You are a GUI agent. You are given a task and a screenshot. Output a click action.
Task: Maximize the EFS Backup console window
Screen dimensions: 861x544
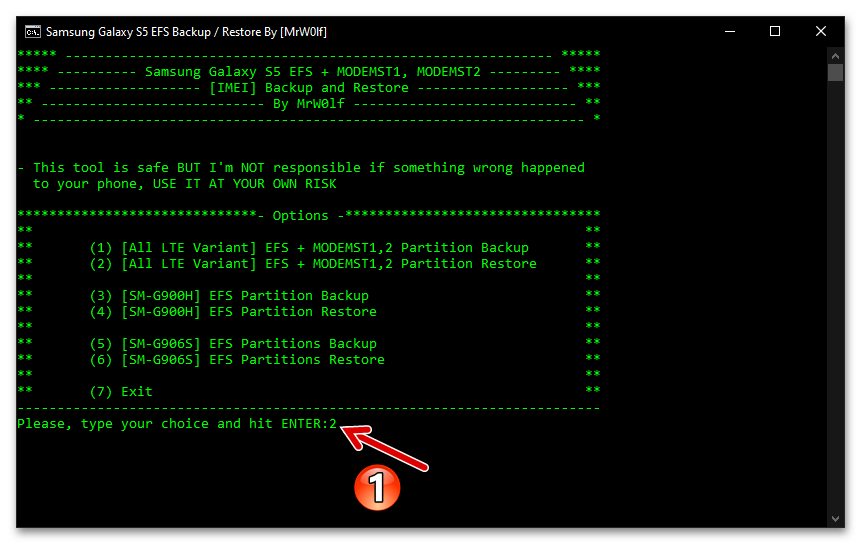click(x=775, y=31)
